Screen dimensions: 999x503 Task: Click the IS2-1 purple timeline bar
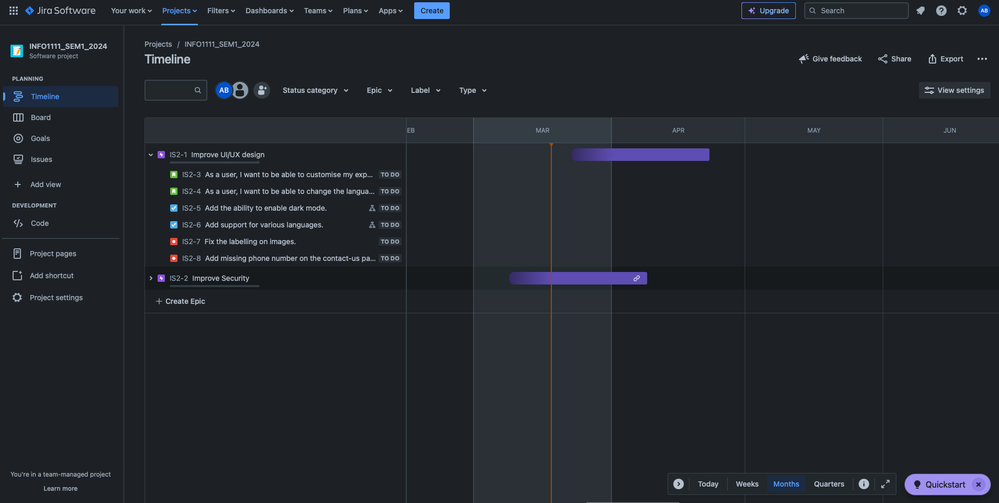(640, 155)
